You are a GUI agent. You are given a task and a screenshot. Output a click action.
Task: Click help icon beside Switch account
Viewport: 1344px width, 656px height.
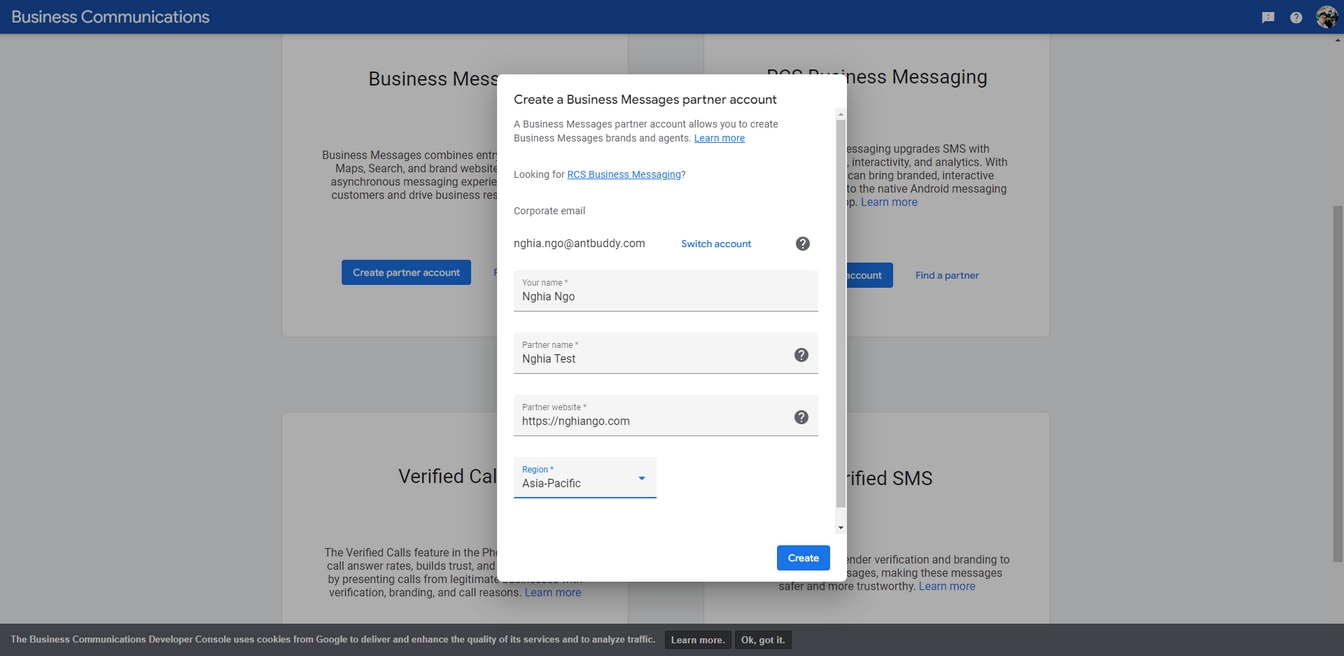point(802,244)
